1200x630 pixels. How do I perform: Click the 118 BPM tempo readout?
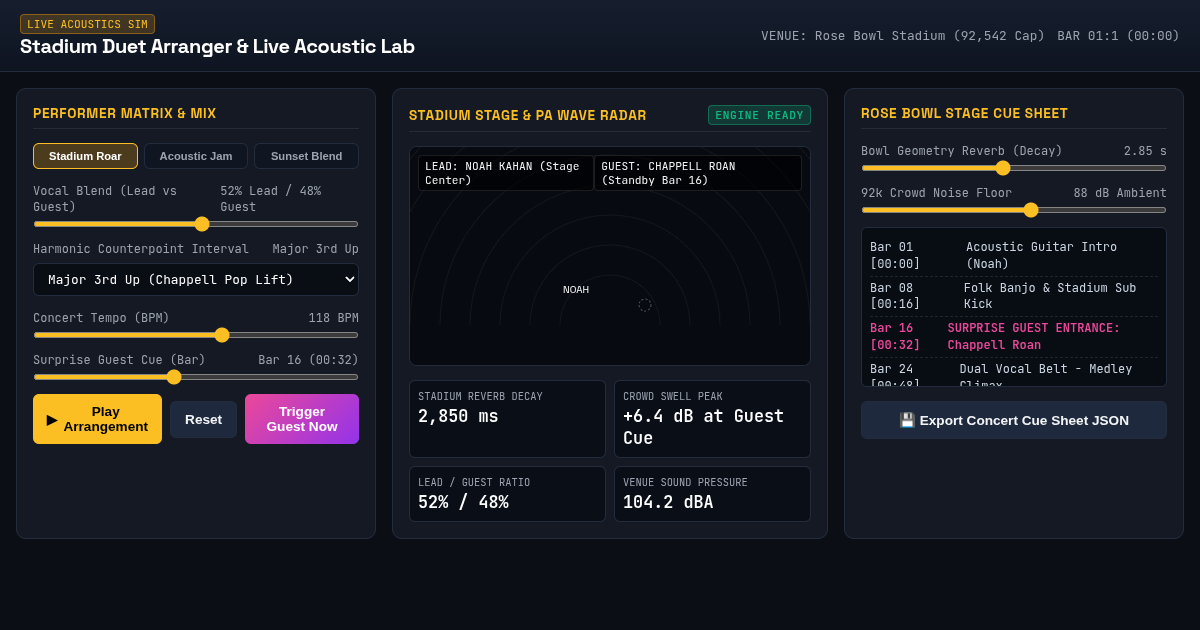(x=333, y=318)
